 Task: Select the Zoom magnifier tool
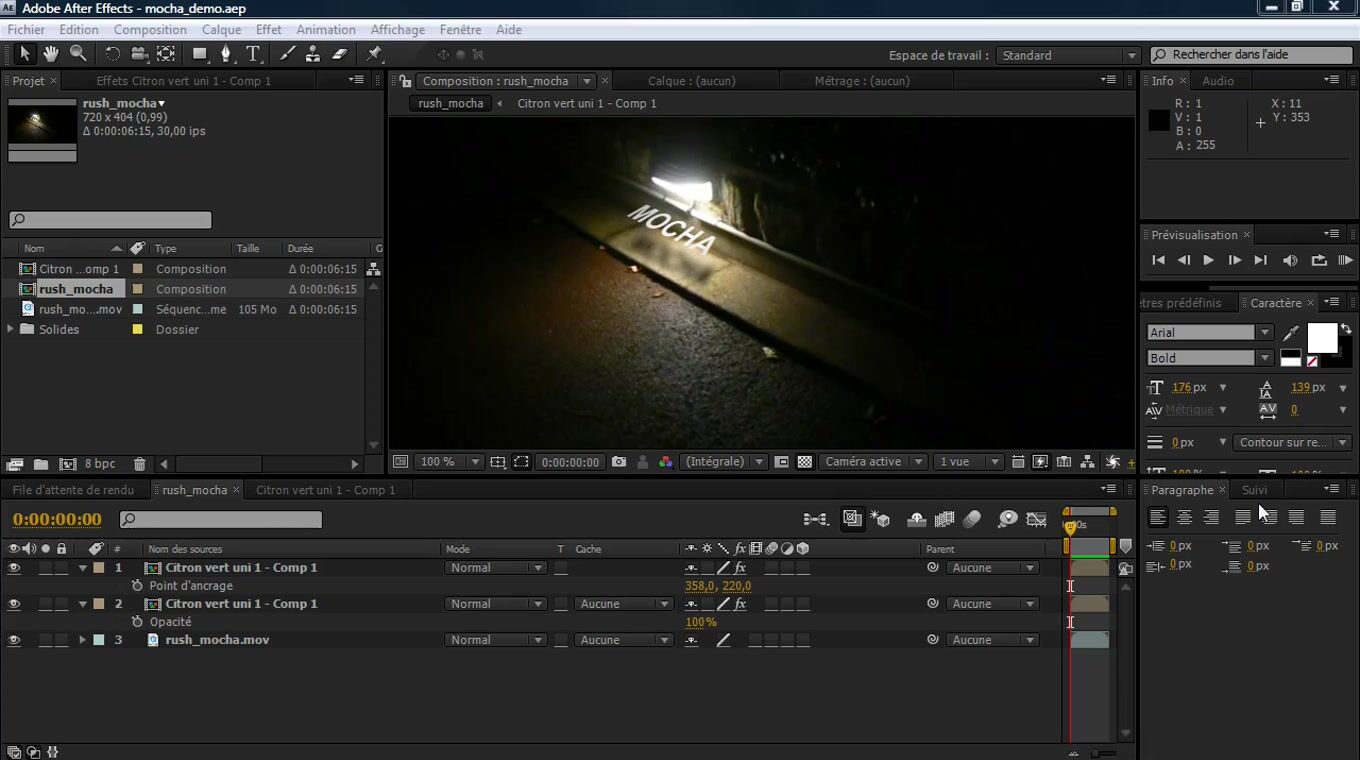coord(78,54)
